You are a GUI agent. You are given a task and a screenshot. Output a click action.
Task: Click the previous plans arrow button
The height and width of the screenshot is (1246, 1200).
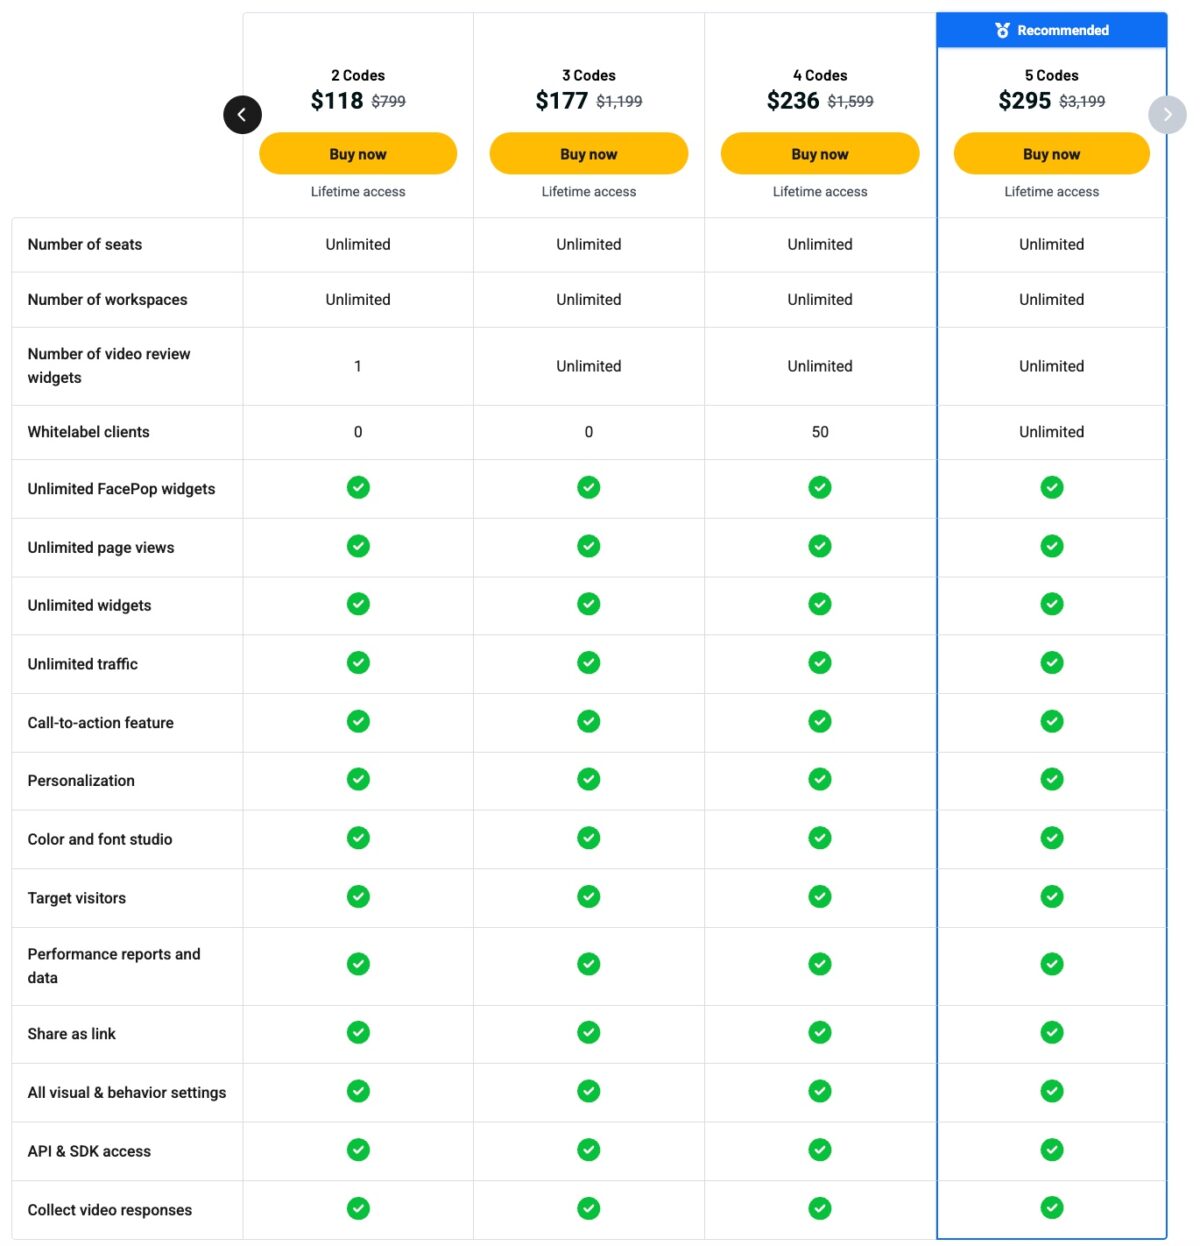tap(242, 115)
